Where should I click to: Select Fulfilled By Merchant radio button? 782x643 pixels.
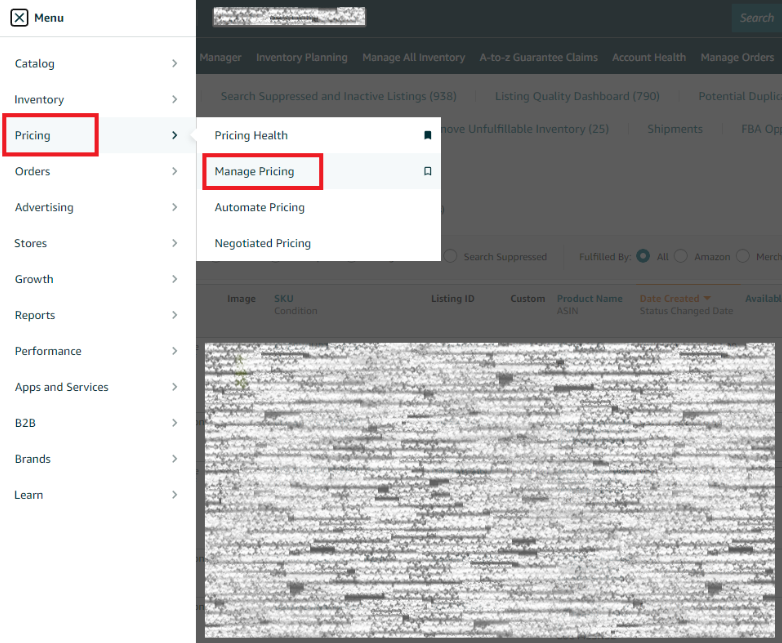pos(743,256)
